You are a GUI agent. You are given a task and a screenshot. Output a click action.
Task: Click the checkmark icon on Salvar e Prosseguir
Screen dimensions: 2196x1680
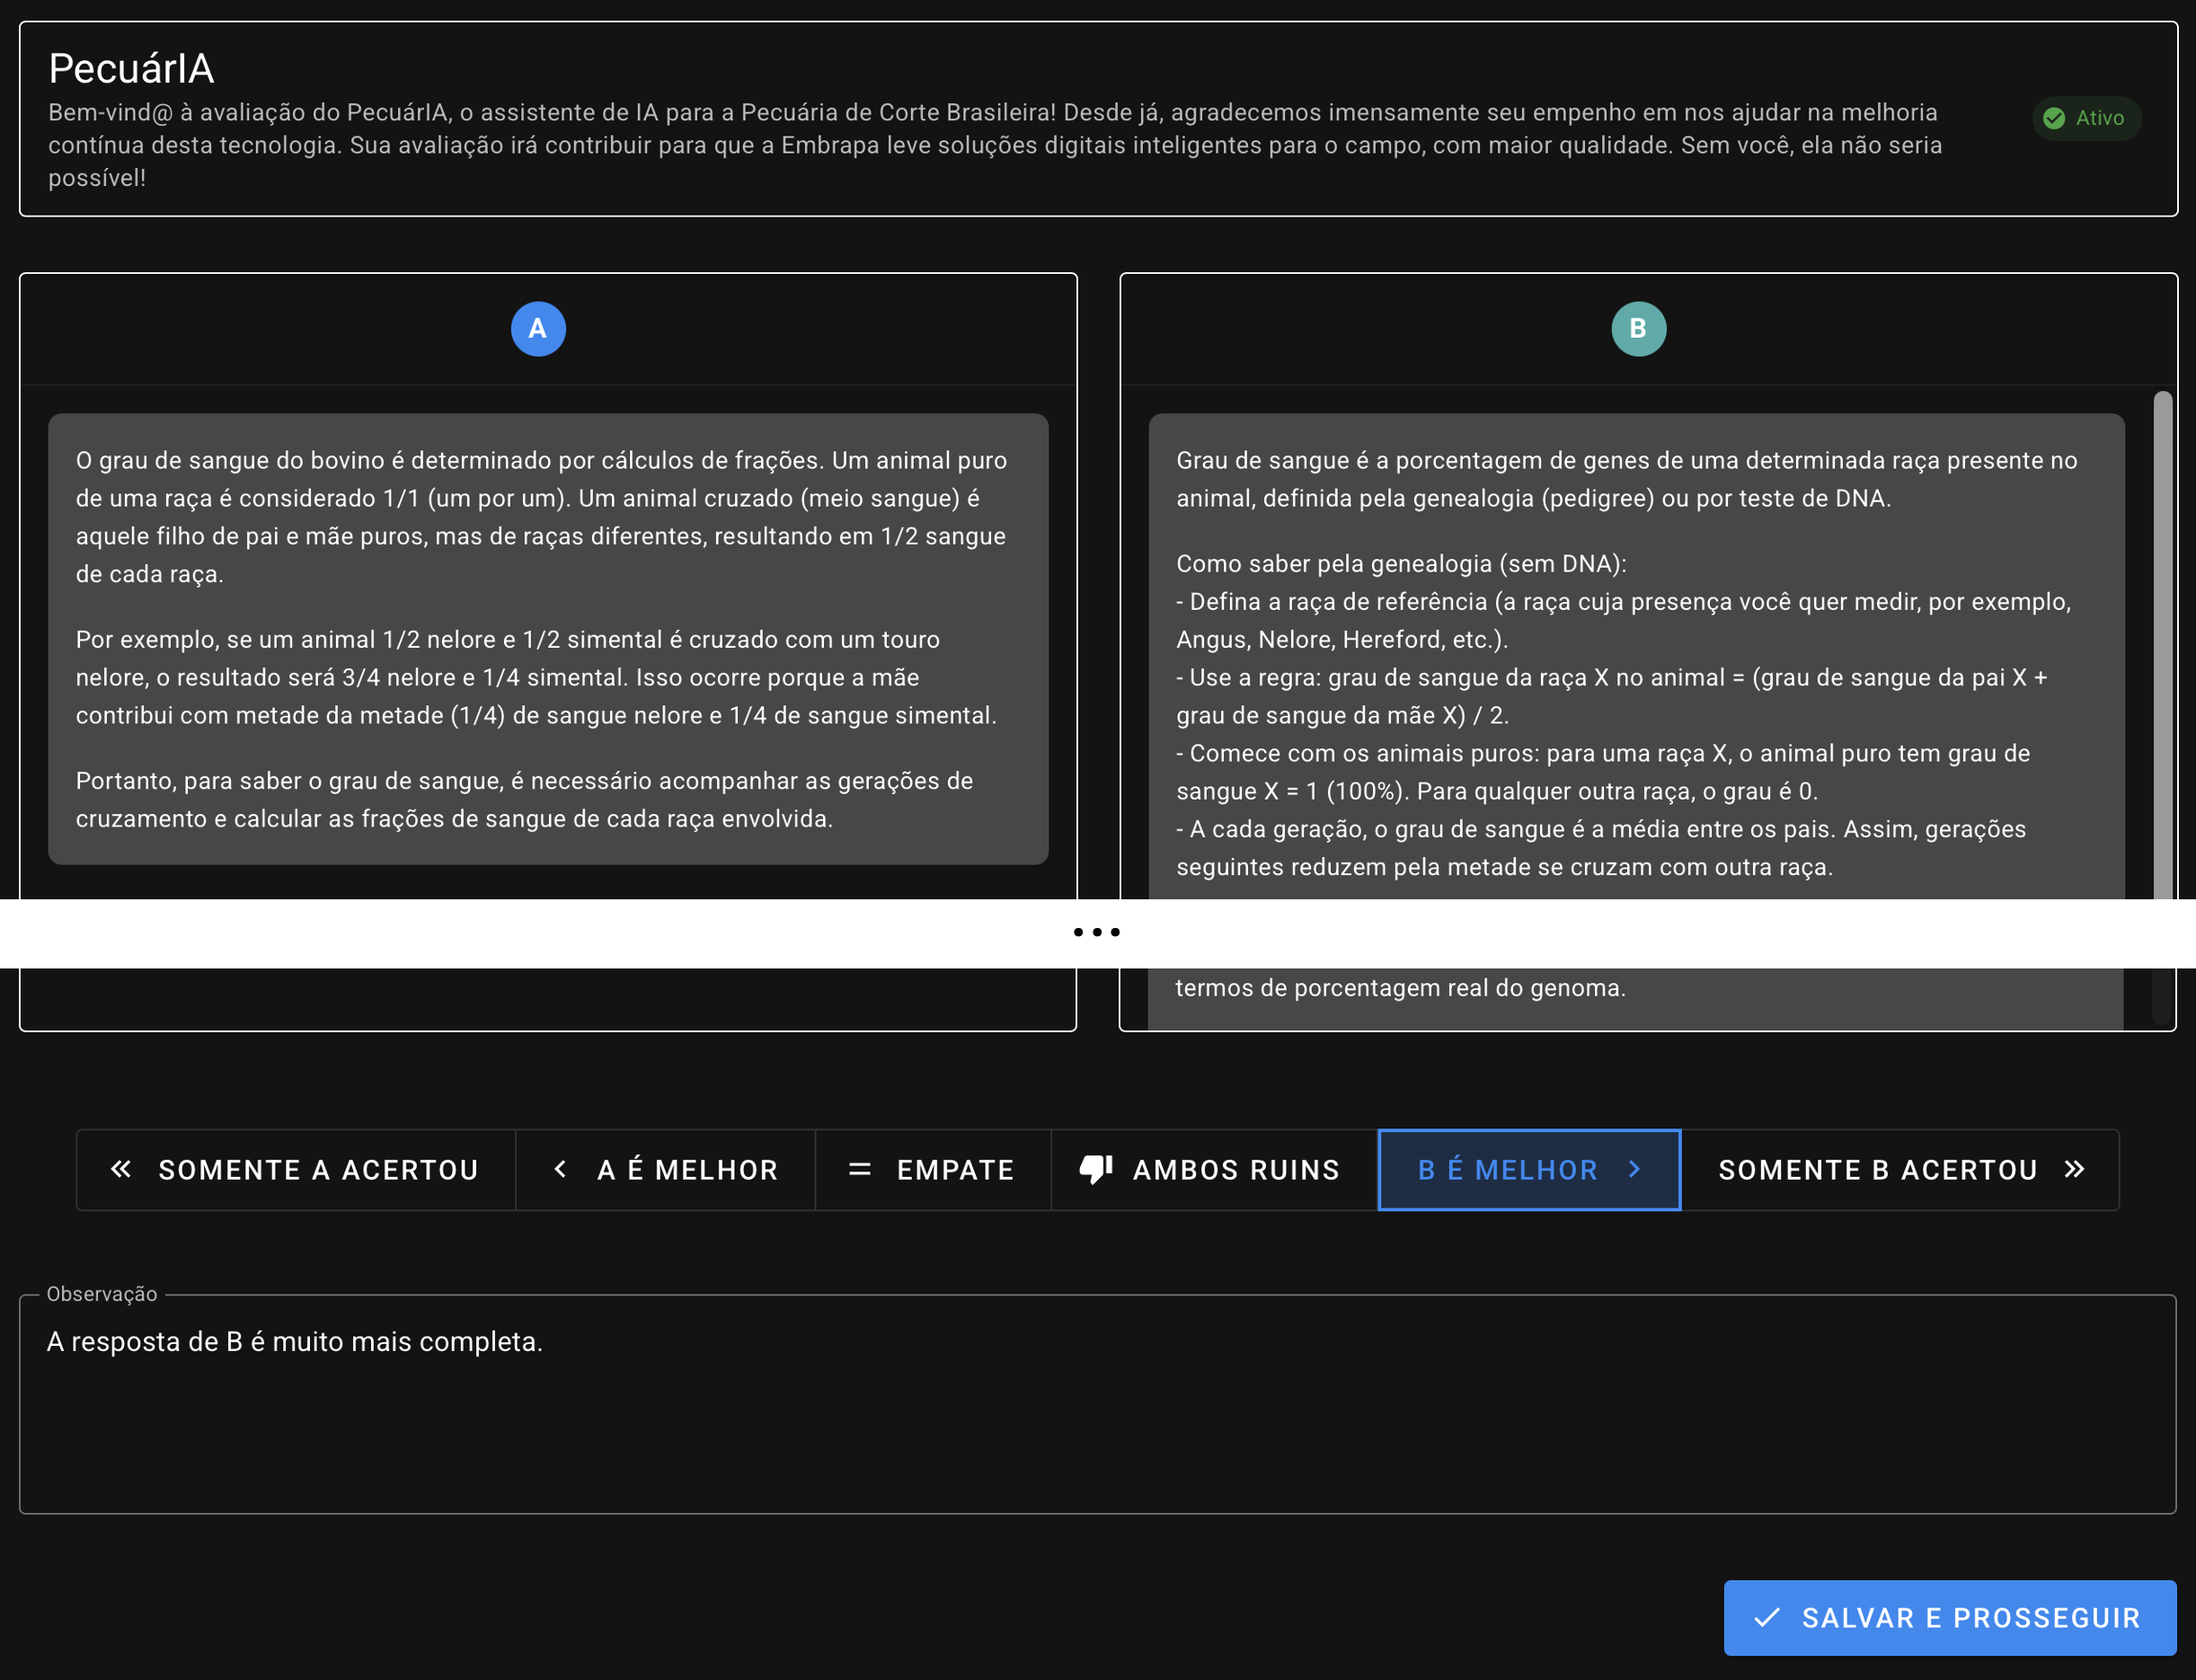(1767, 1617)
